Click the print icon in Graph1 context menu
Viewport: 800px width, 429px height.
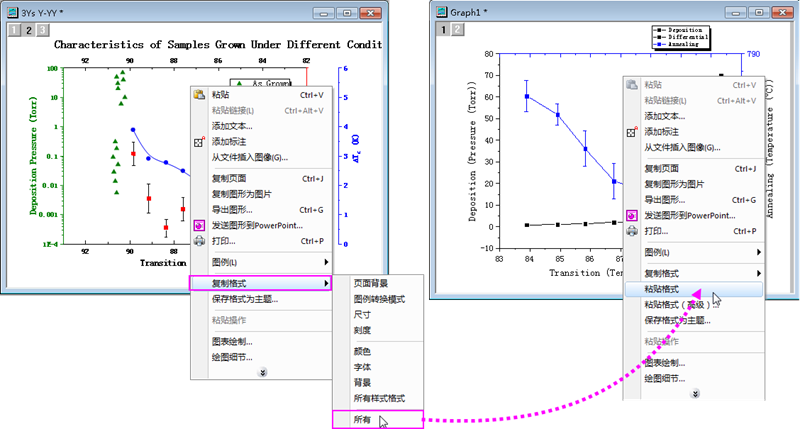(632, 231)
